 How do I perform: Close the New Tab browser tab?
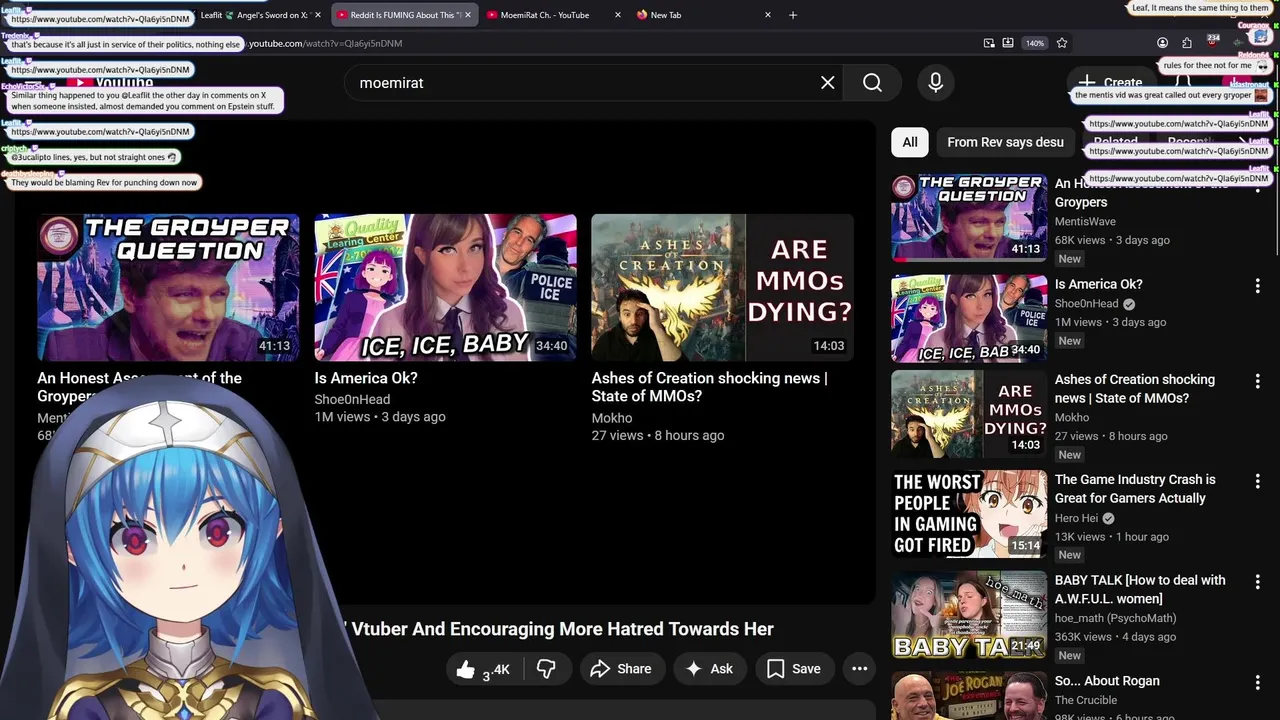pos(768,15)
